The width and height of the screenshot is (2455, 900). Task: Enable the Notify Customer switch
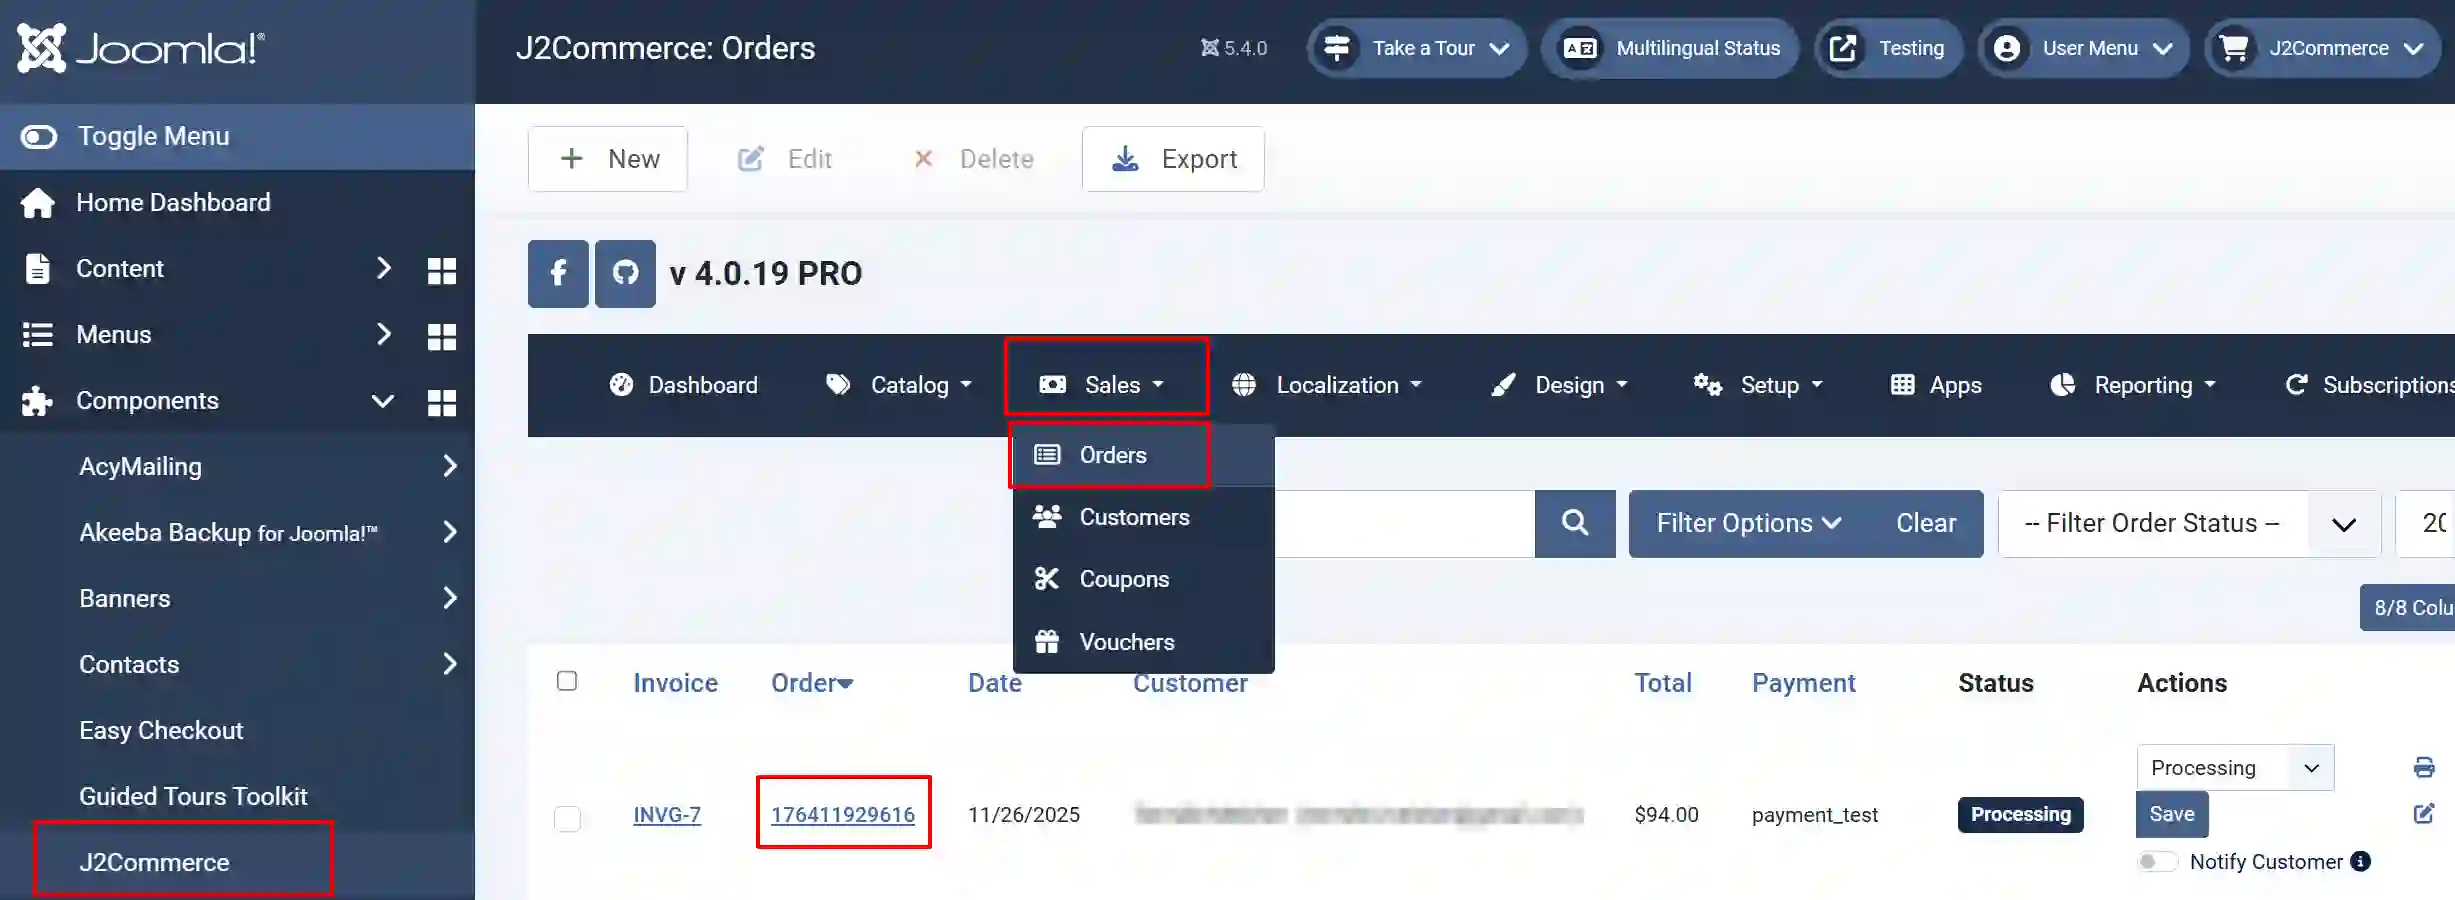[x=2157, y=861]
